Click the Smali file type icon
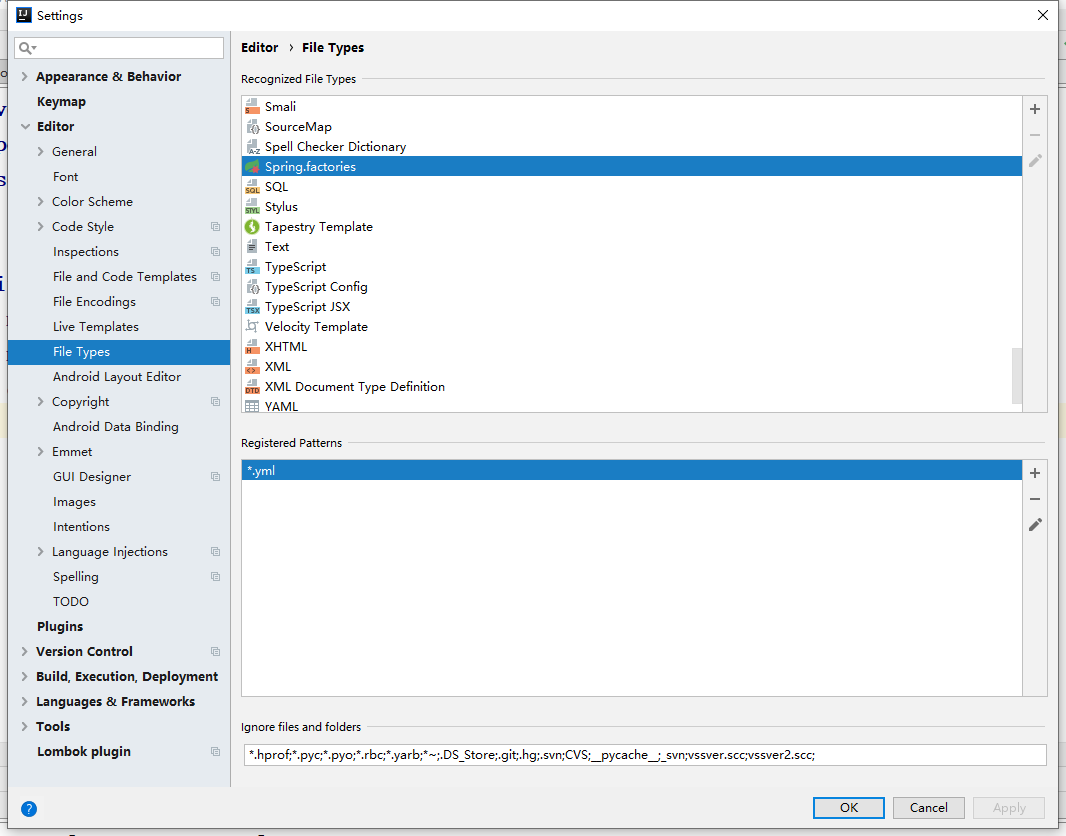 click(x=252, y=107)
